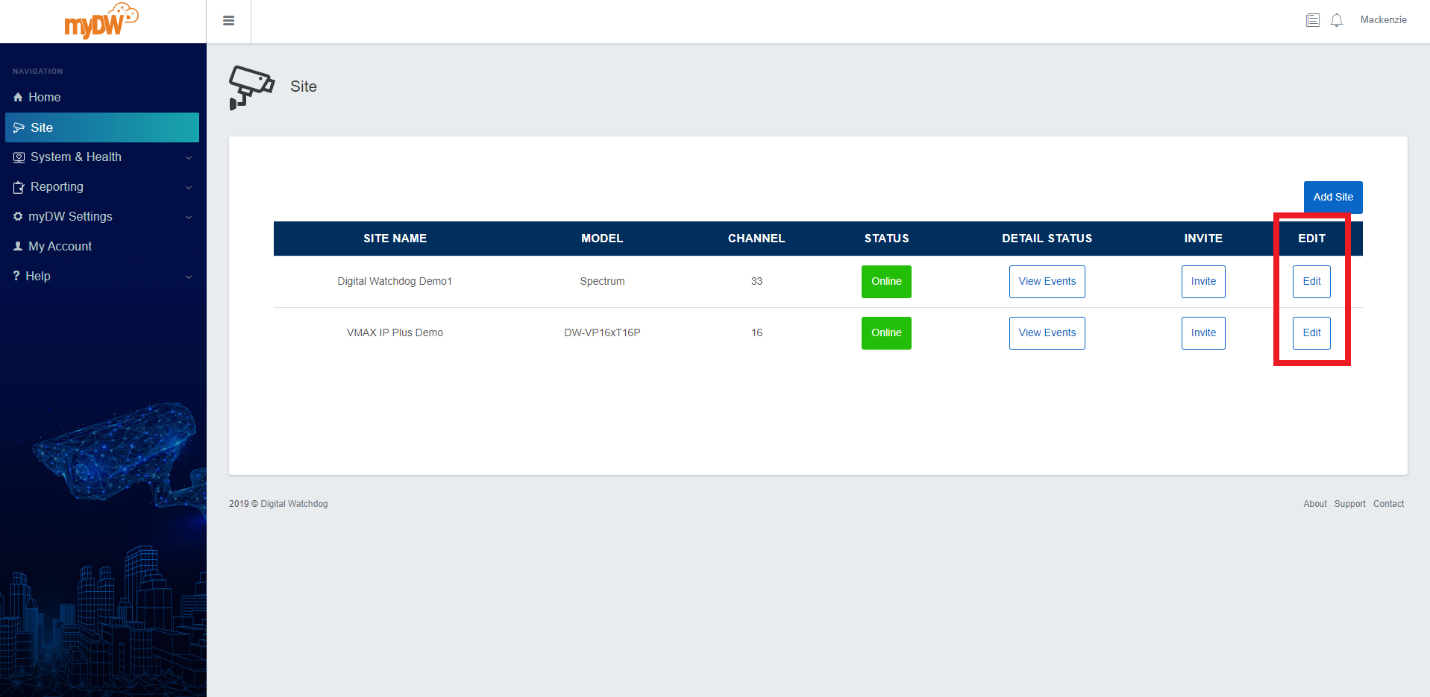Expand the myDW Settings submenu chevron
The image size is (1430, 697).
[188, 217]
